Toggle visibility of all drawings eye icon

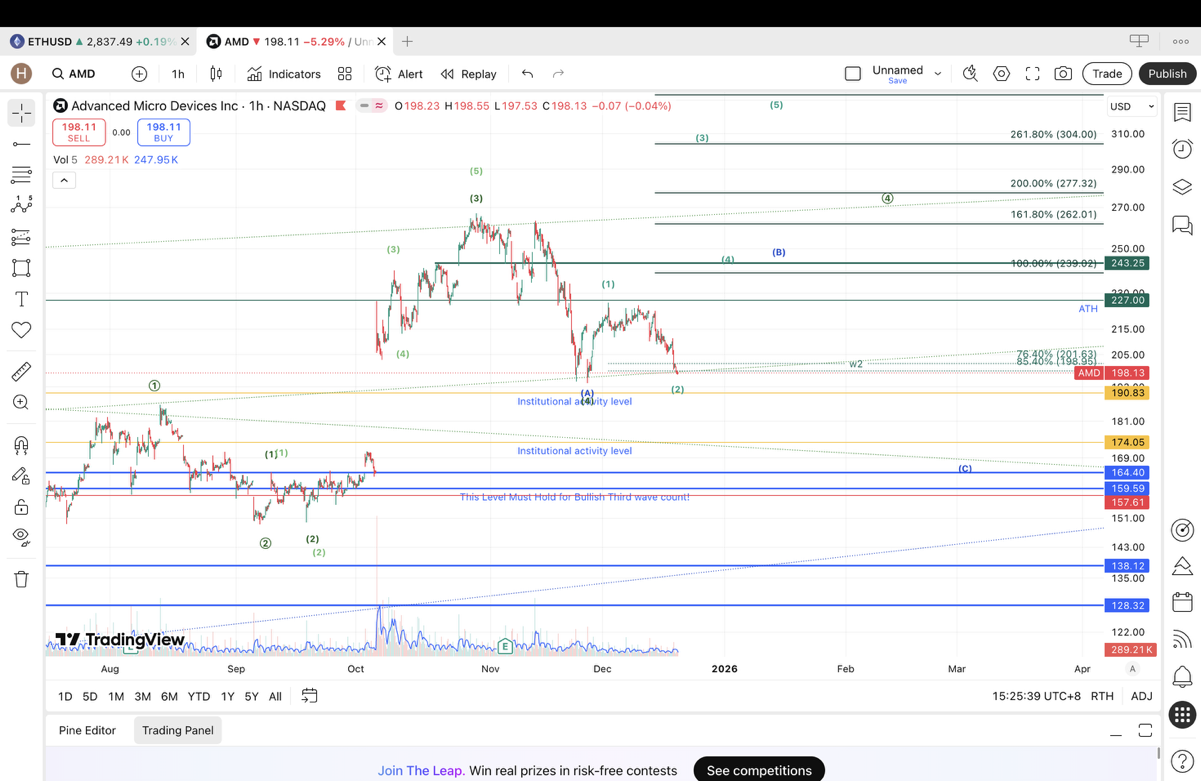point(21,537)
